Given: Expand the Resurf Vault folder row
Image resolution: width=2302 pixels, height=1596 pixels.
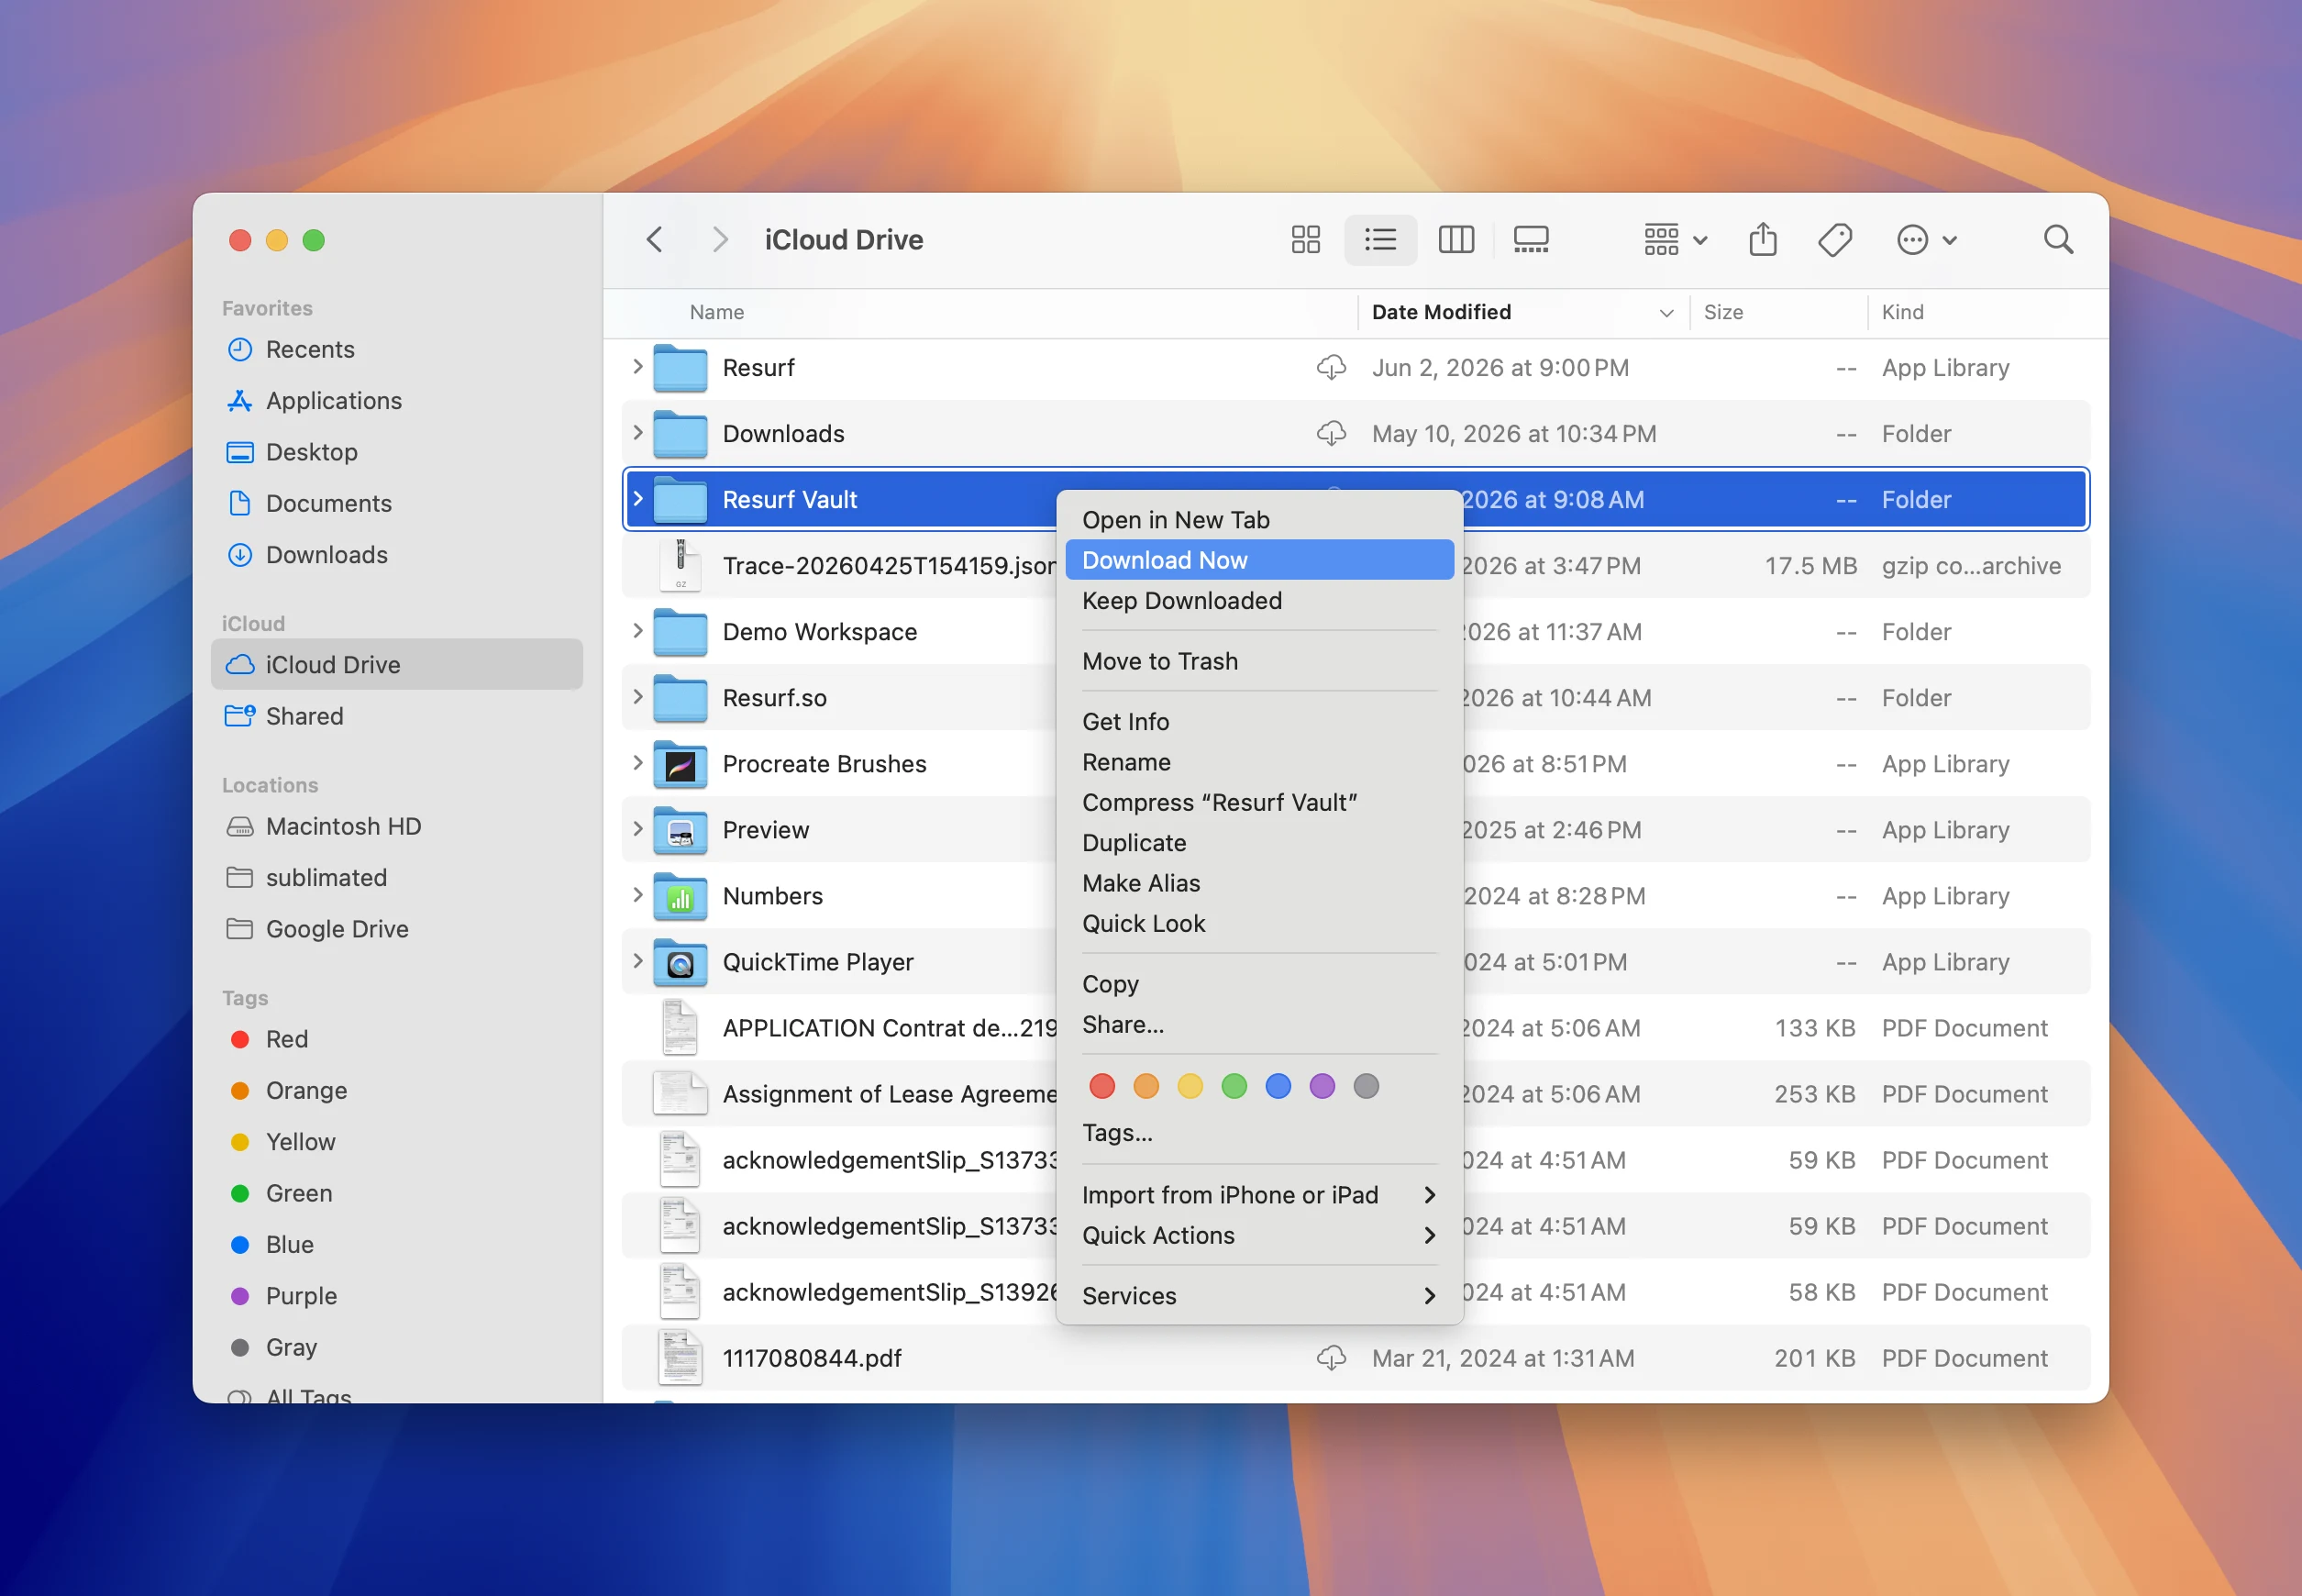Looking at the screenshot, I should [637, 499].
